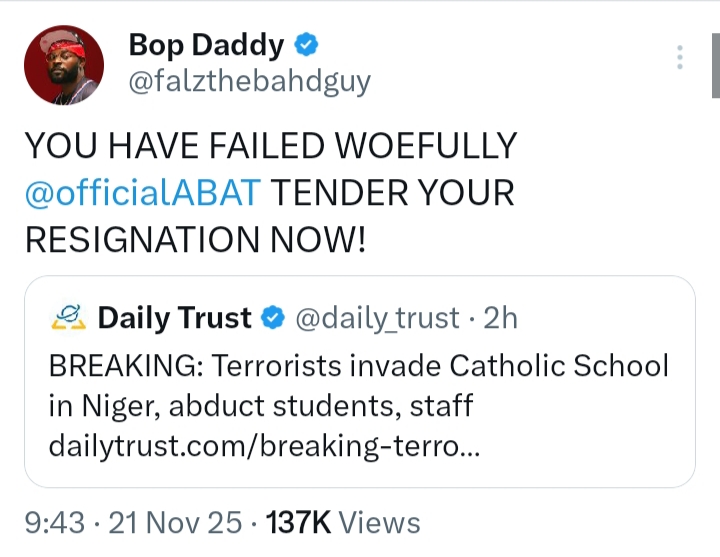The width and height of the screenshot is (720, 557).
Task: Click the Daily Trust verified badge
Action: coord(271,319)
